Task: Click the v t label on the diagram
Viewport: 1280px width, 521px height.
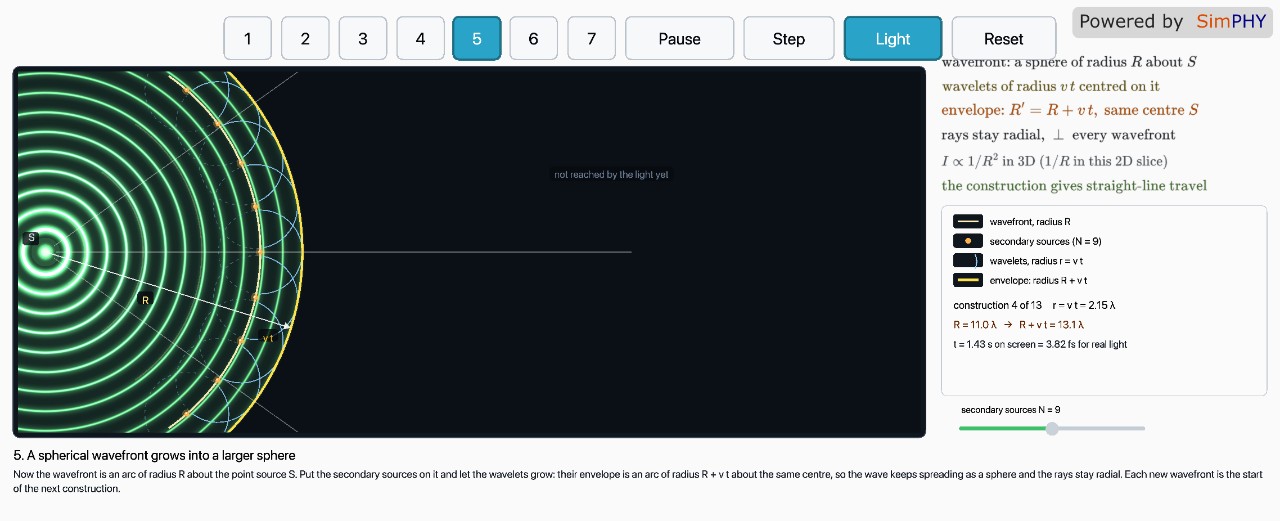Action: coord(267,338)
